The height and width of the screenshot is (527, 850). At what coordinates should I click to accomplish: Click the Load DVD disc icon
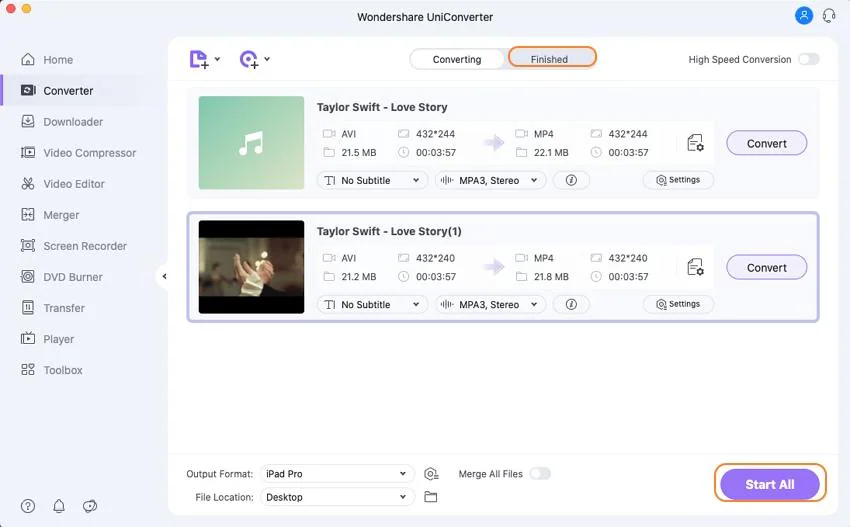(249, 59)
